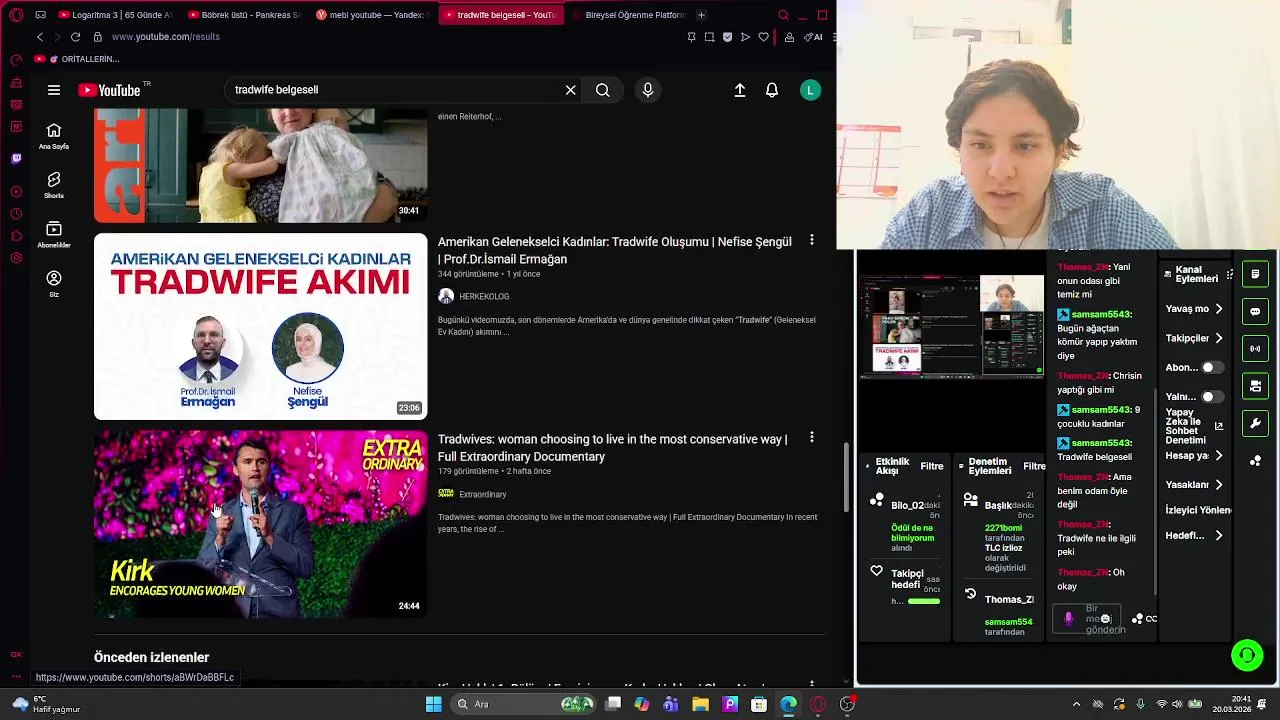
Task: Open the YouTube upload/create icon
Action: 740,90
